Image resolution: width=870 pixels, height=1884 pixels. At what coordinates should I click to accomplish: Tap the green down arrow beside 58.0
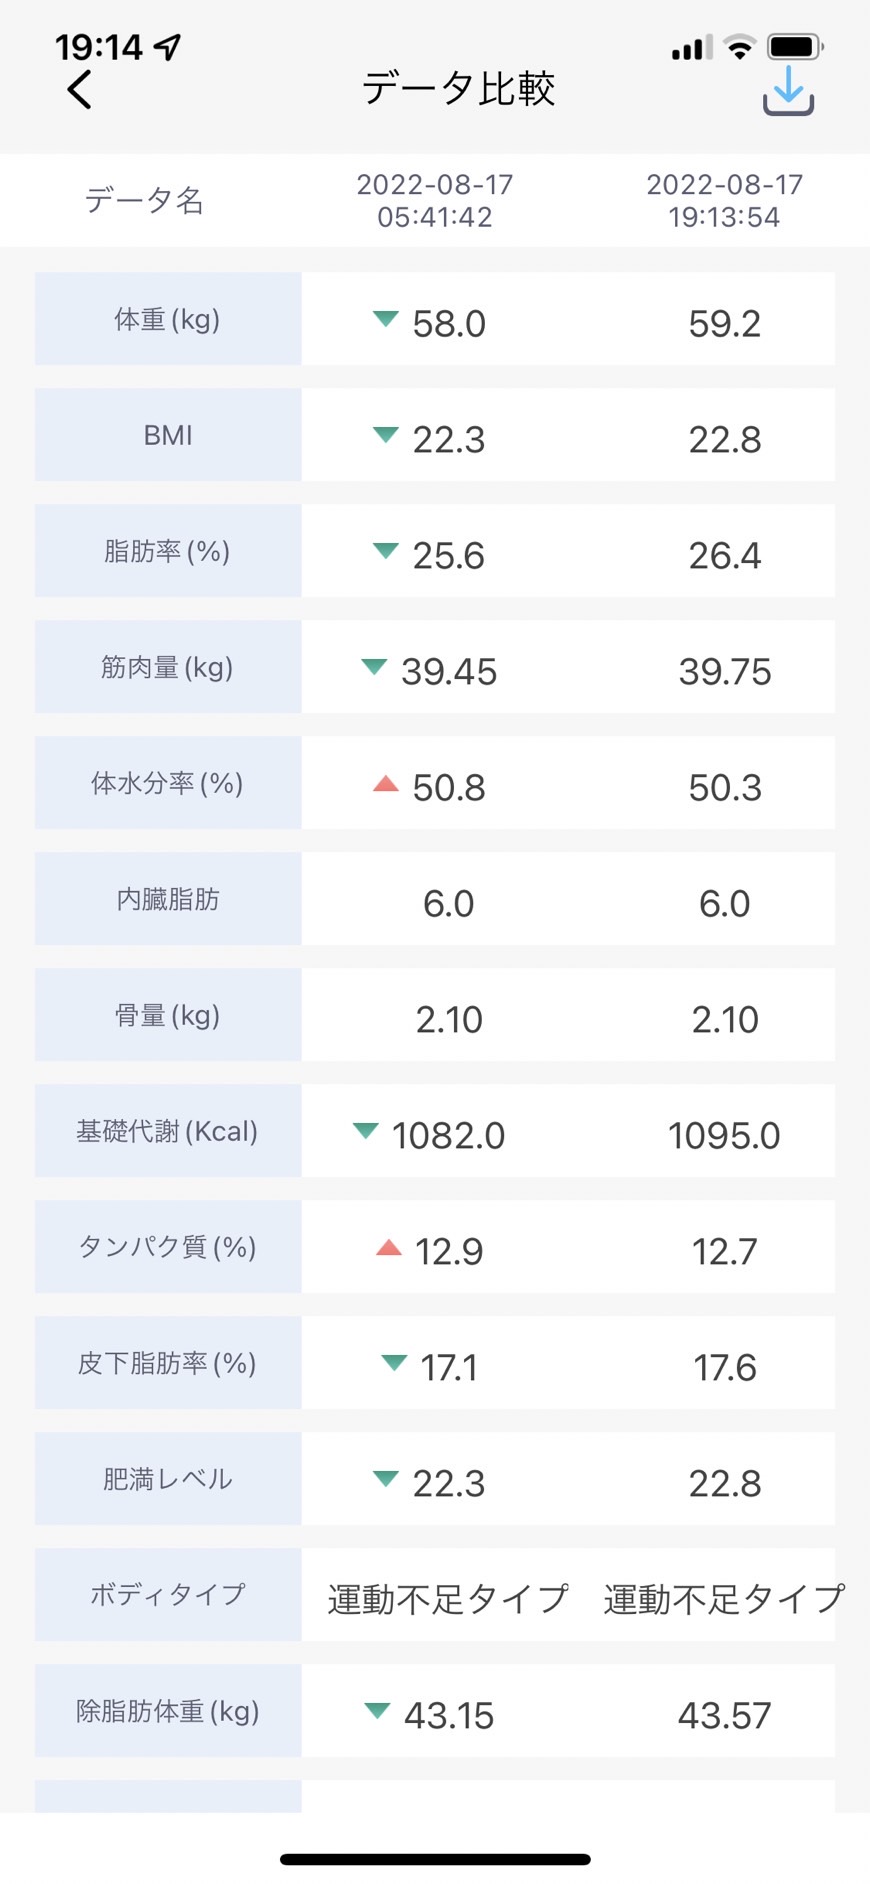385,319
